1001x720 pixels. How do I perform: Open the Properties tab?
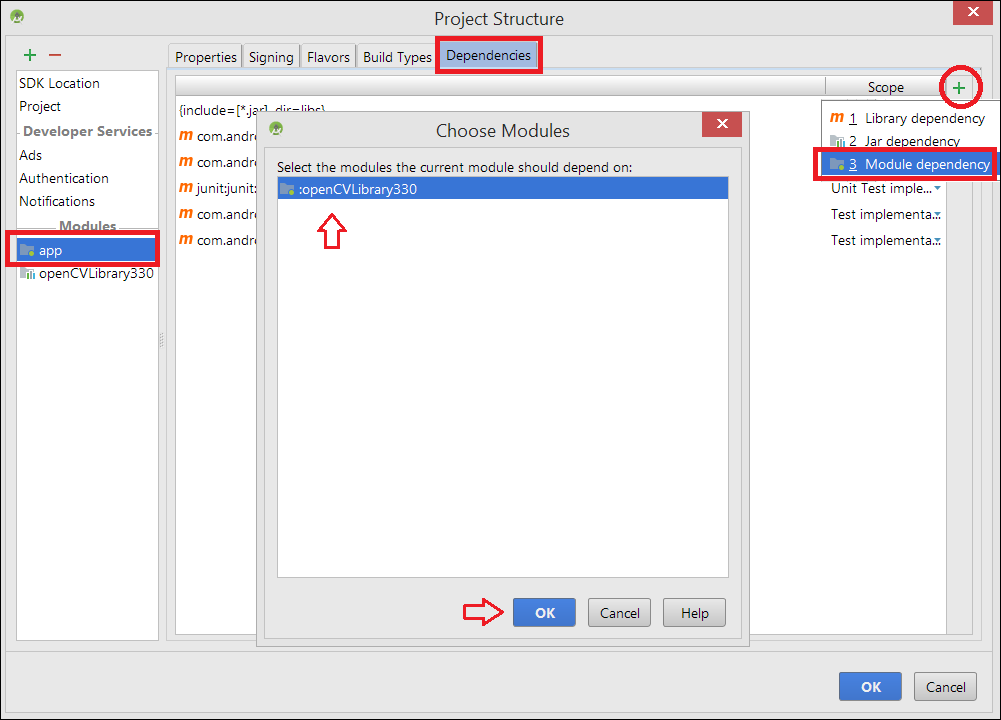pos(206,57)
